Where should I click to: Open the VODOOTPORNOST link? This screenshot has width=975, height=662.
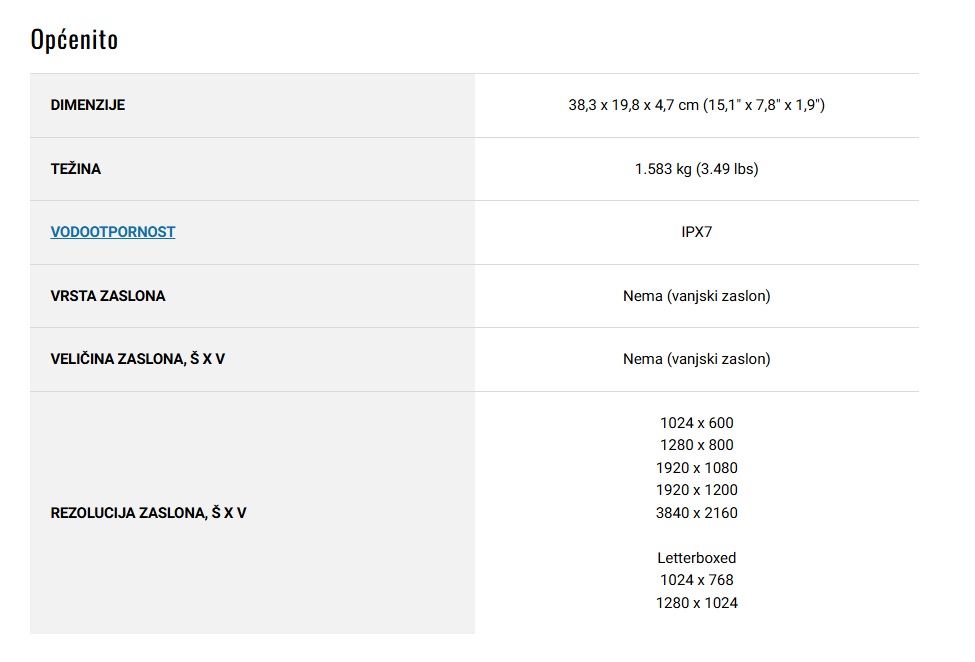coord(113,232)
